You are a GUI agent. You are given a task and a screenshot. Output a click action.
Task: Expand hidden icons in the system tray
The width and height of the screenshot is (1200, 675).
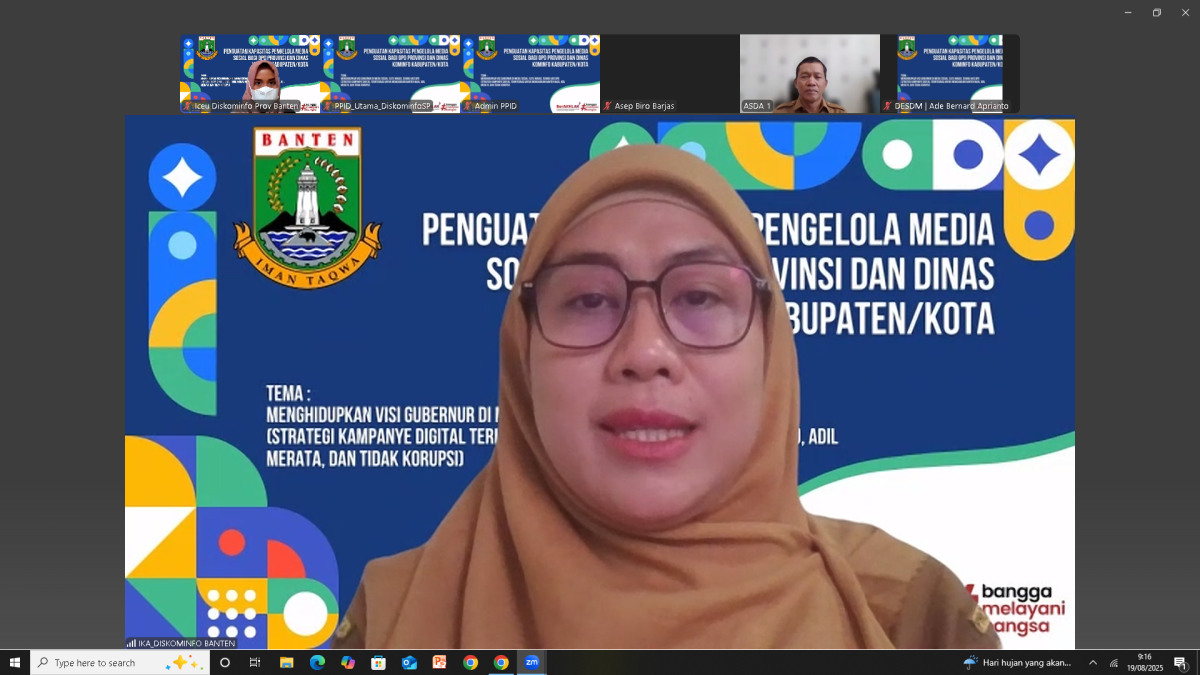tap(1093, 662)
